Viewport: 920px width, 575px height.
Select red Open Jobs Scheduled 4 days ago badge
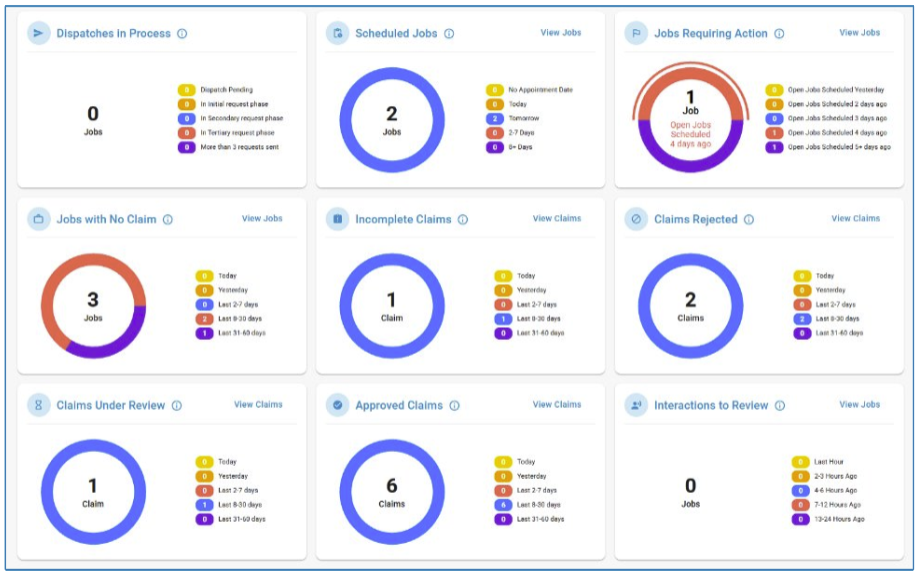point(774,133)
